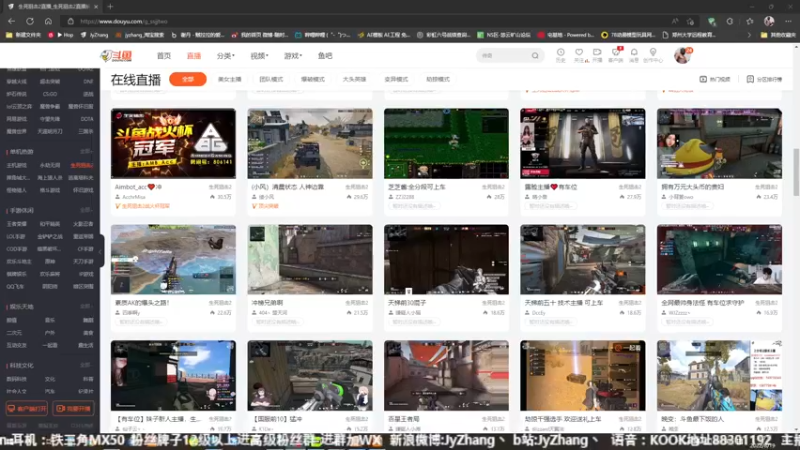This screenshot has height=450, width=800.
Task: Open the 全网最帅身法怪 stream thumbnail
Action: (x=719, y=260)
